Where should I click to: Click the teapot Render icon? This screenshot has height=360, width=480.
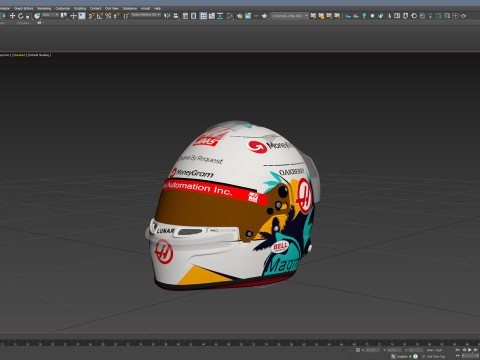tap(265, 16)
